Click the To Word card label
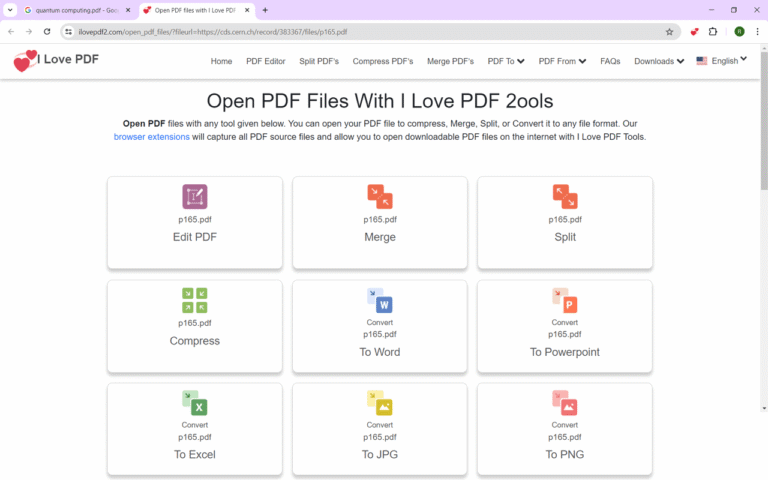 tap(380, 352)
